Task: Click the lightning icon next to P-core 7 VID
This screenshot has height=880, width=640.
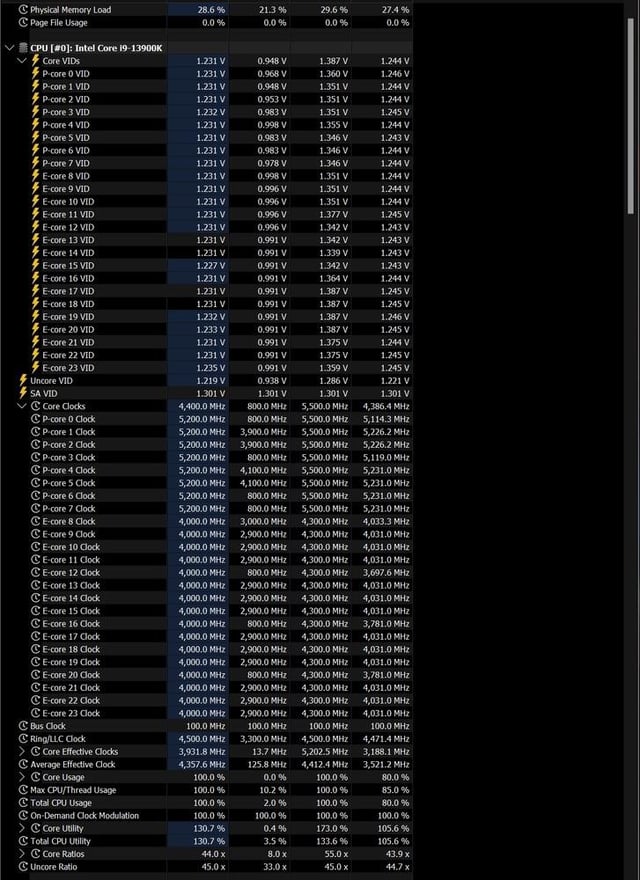Action: pyautogui.click(x=35, y=163)
